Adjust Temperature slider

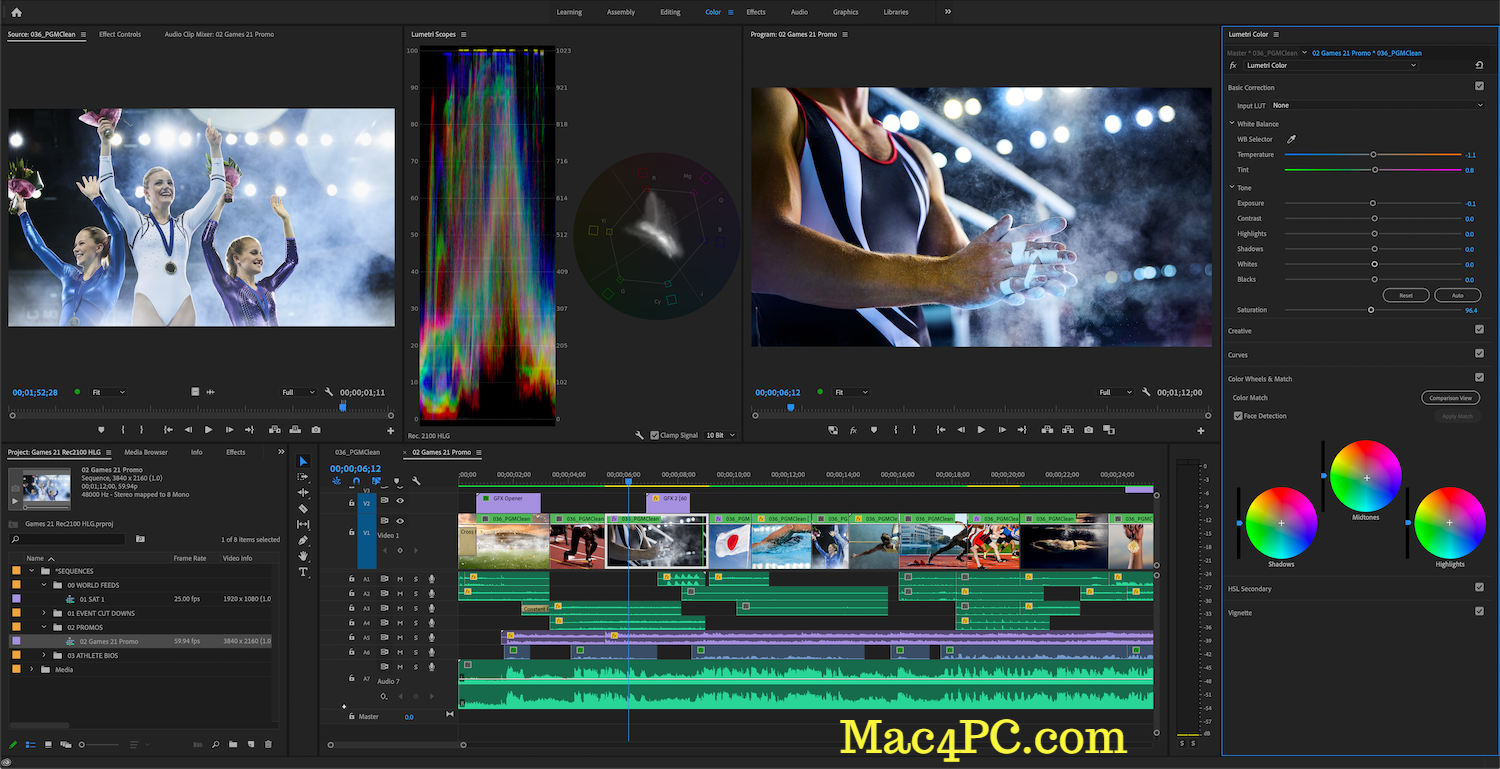[x=1373, y=154]
